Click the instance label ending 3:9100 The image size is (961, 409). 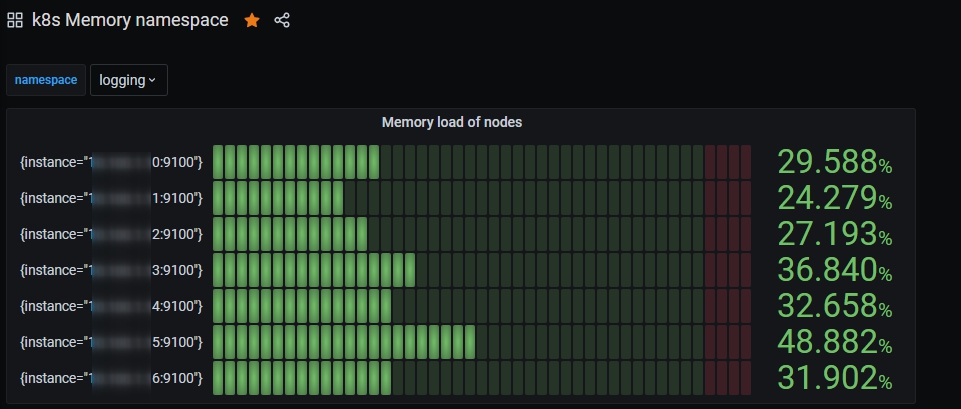[x=112, y=270]
